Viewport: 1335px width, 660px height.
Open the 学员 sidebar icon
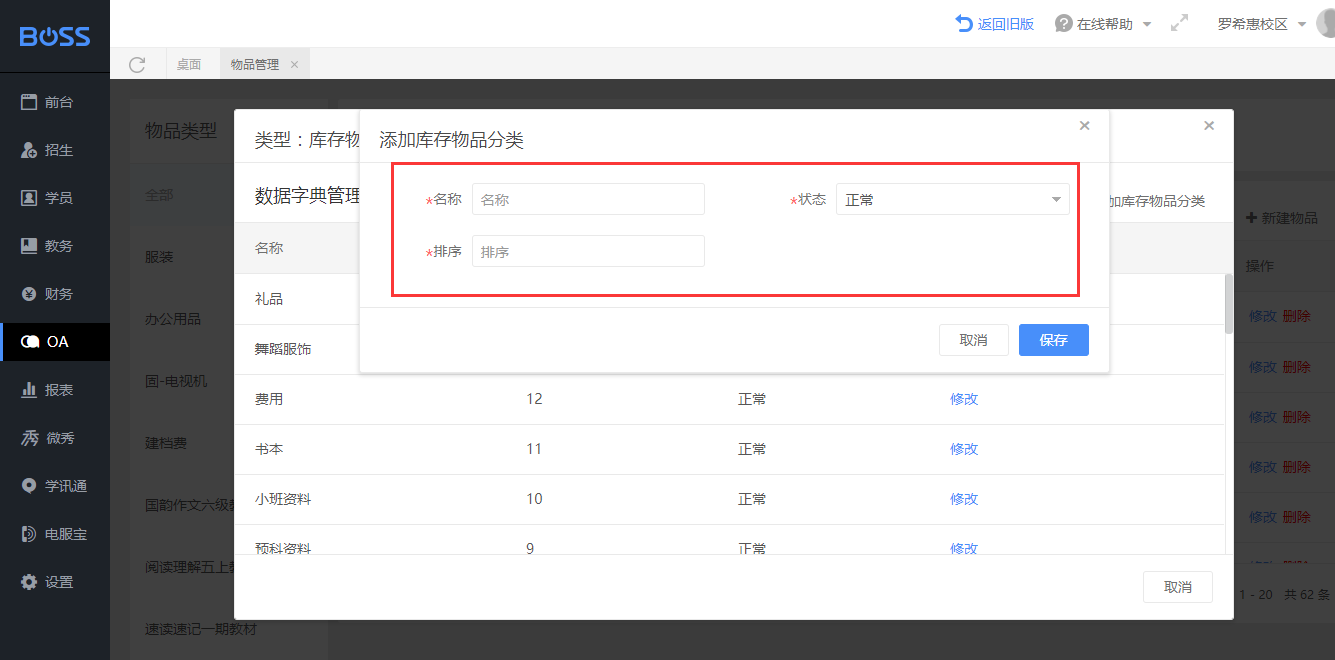[x=29, y=198]
